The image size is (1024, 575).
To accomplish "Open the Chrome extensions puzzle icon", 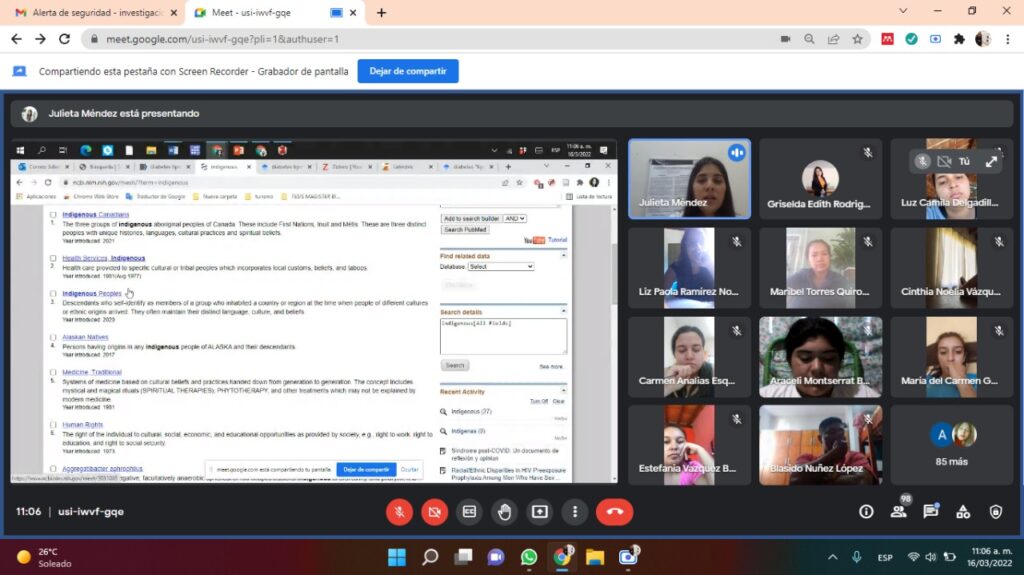I will (x=959, y=39).
